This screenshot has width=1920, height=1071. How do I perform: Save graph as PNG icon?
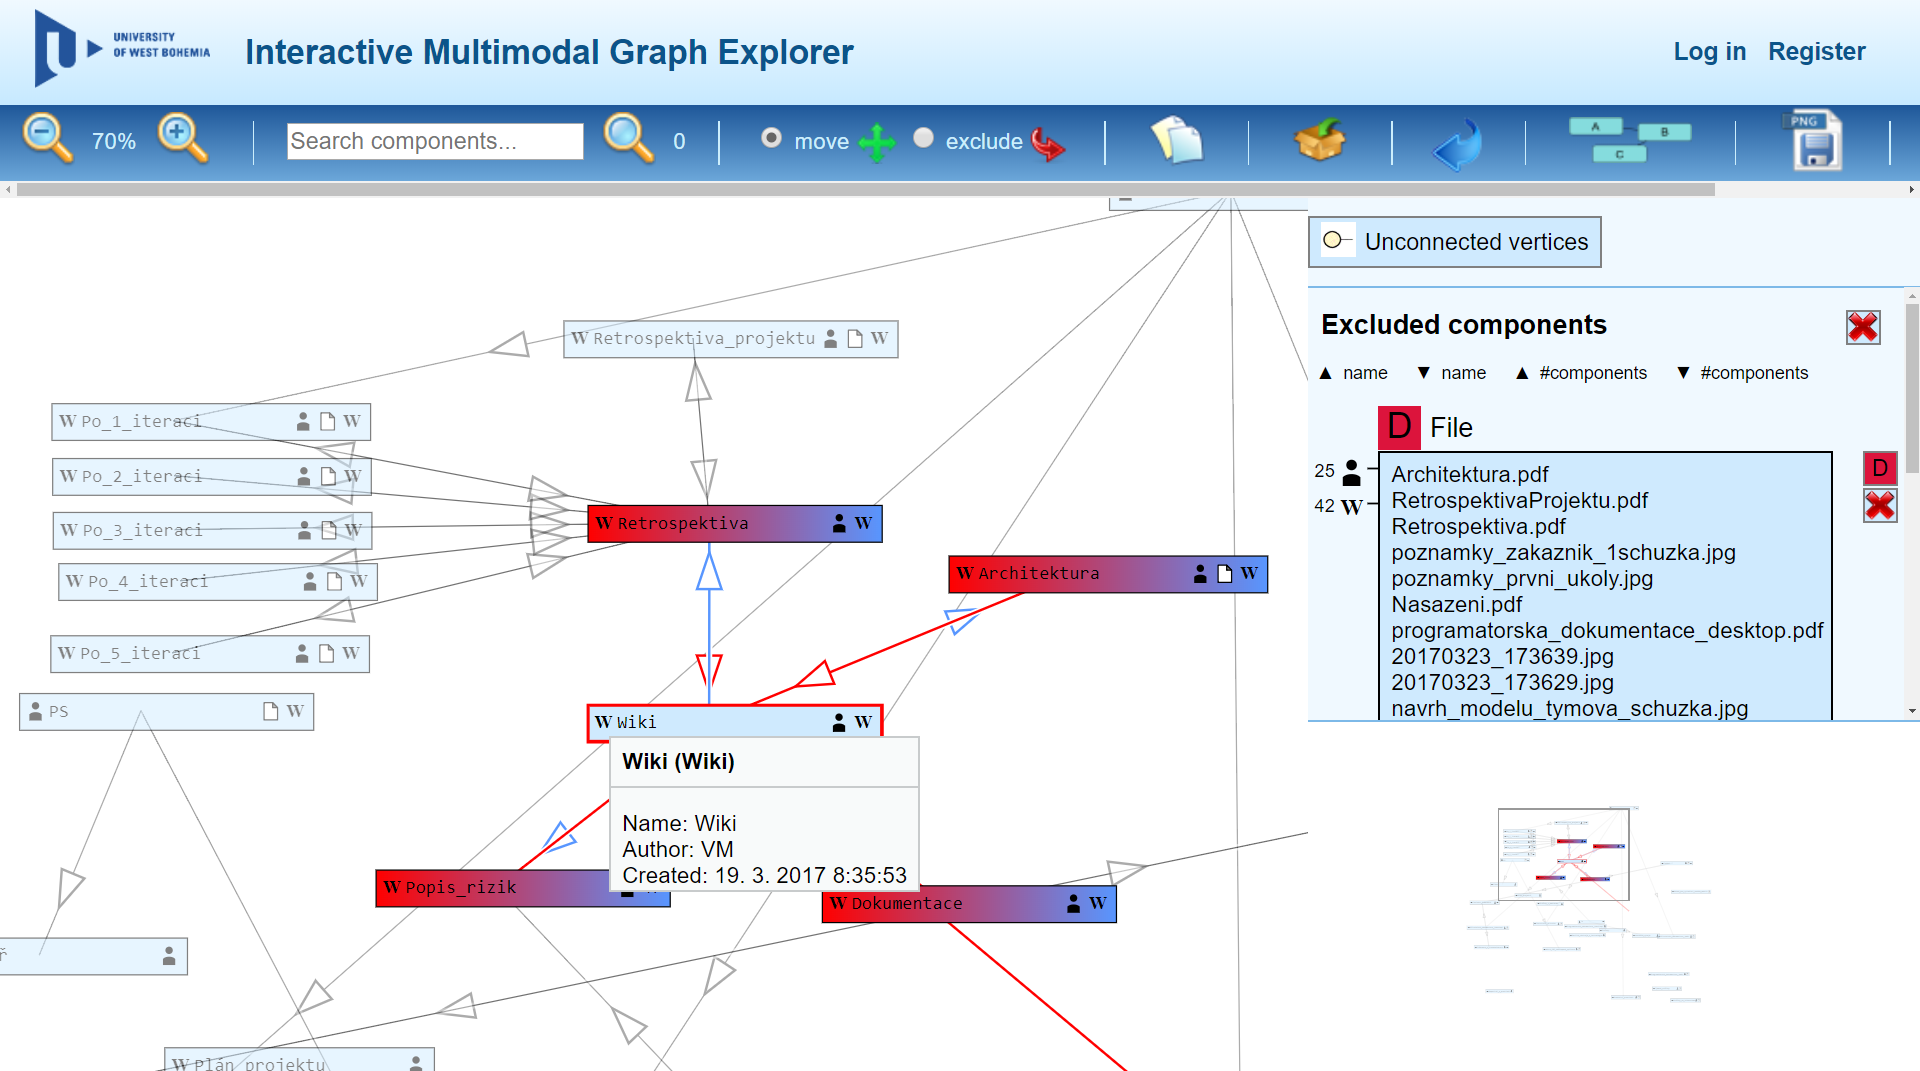pyautogui.click(x=1813, y=140)
